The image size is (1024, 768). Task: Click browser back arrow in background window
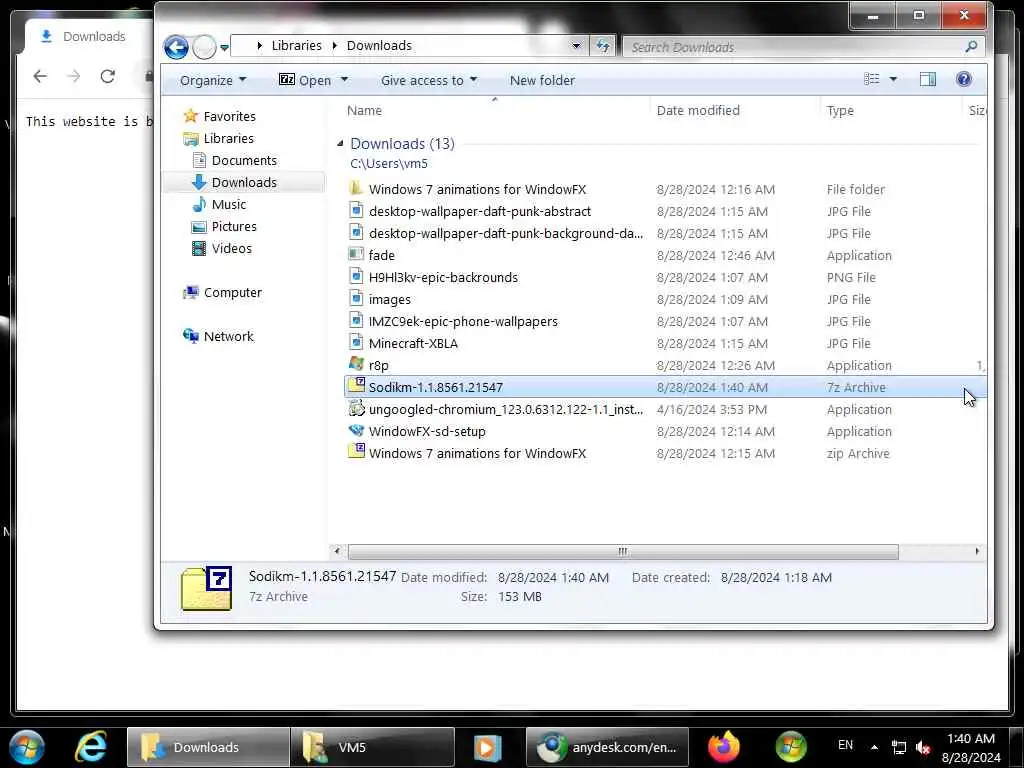click(40, 76)
